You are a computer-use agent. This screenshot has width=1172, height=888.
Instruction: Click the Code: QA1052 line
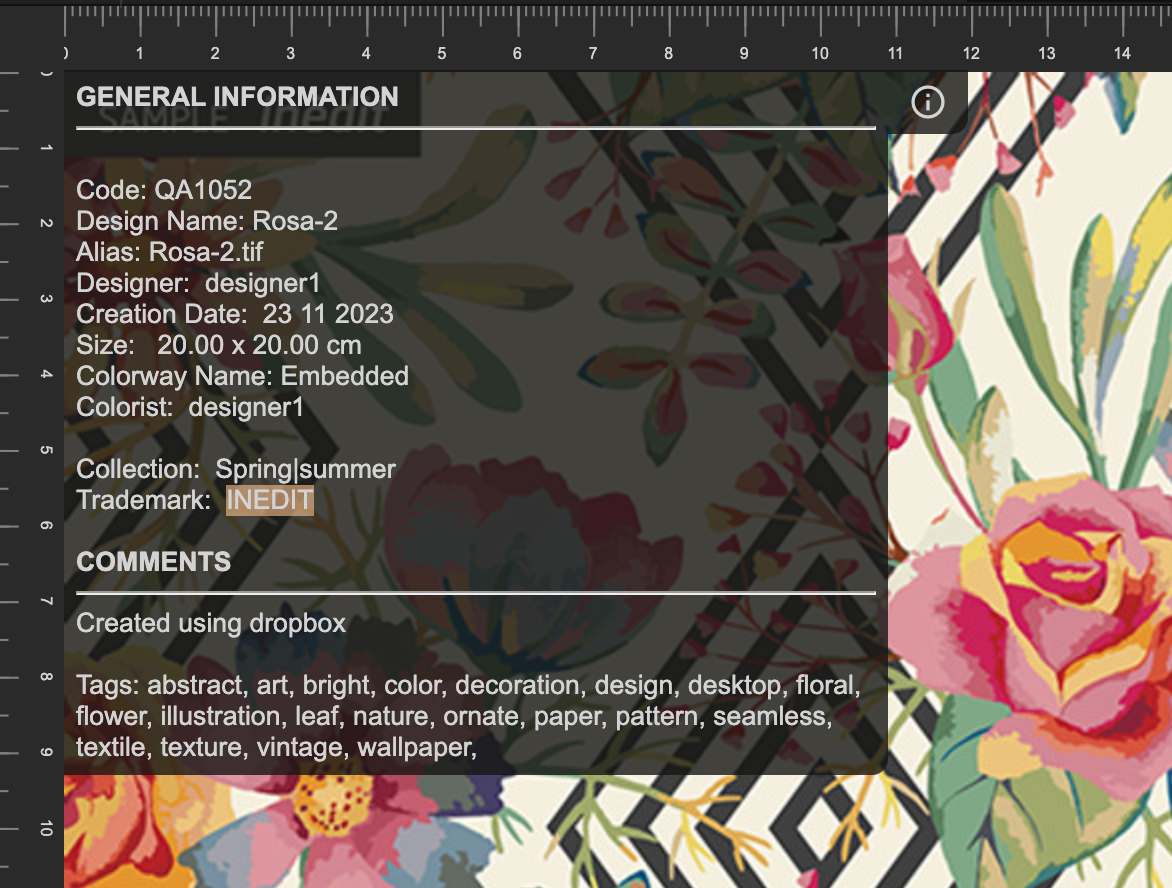pos(164,190)
